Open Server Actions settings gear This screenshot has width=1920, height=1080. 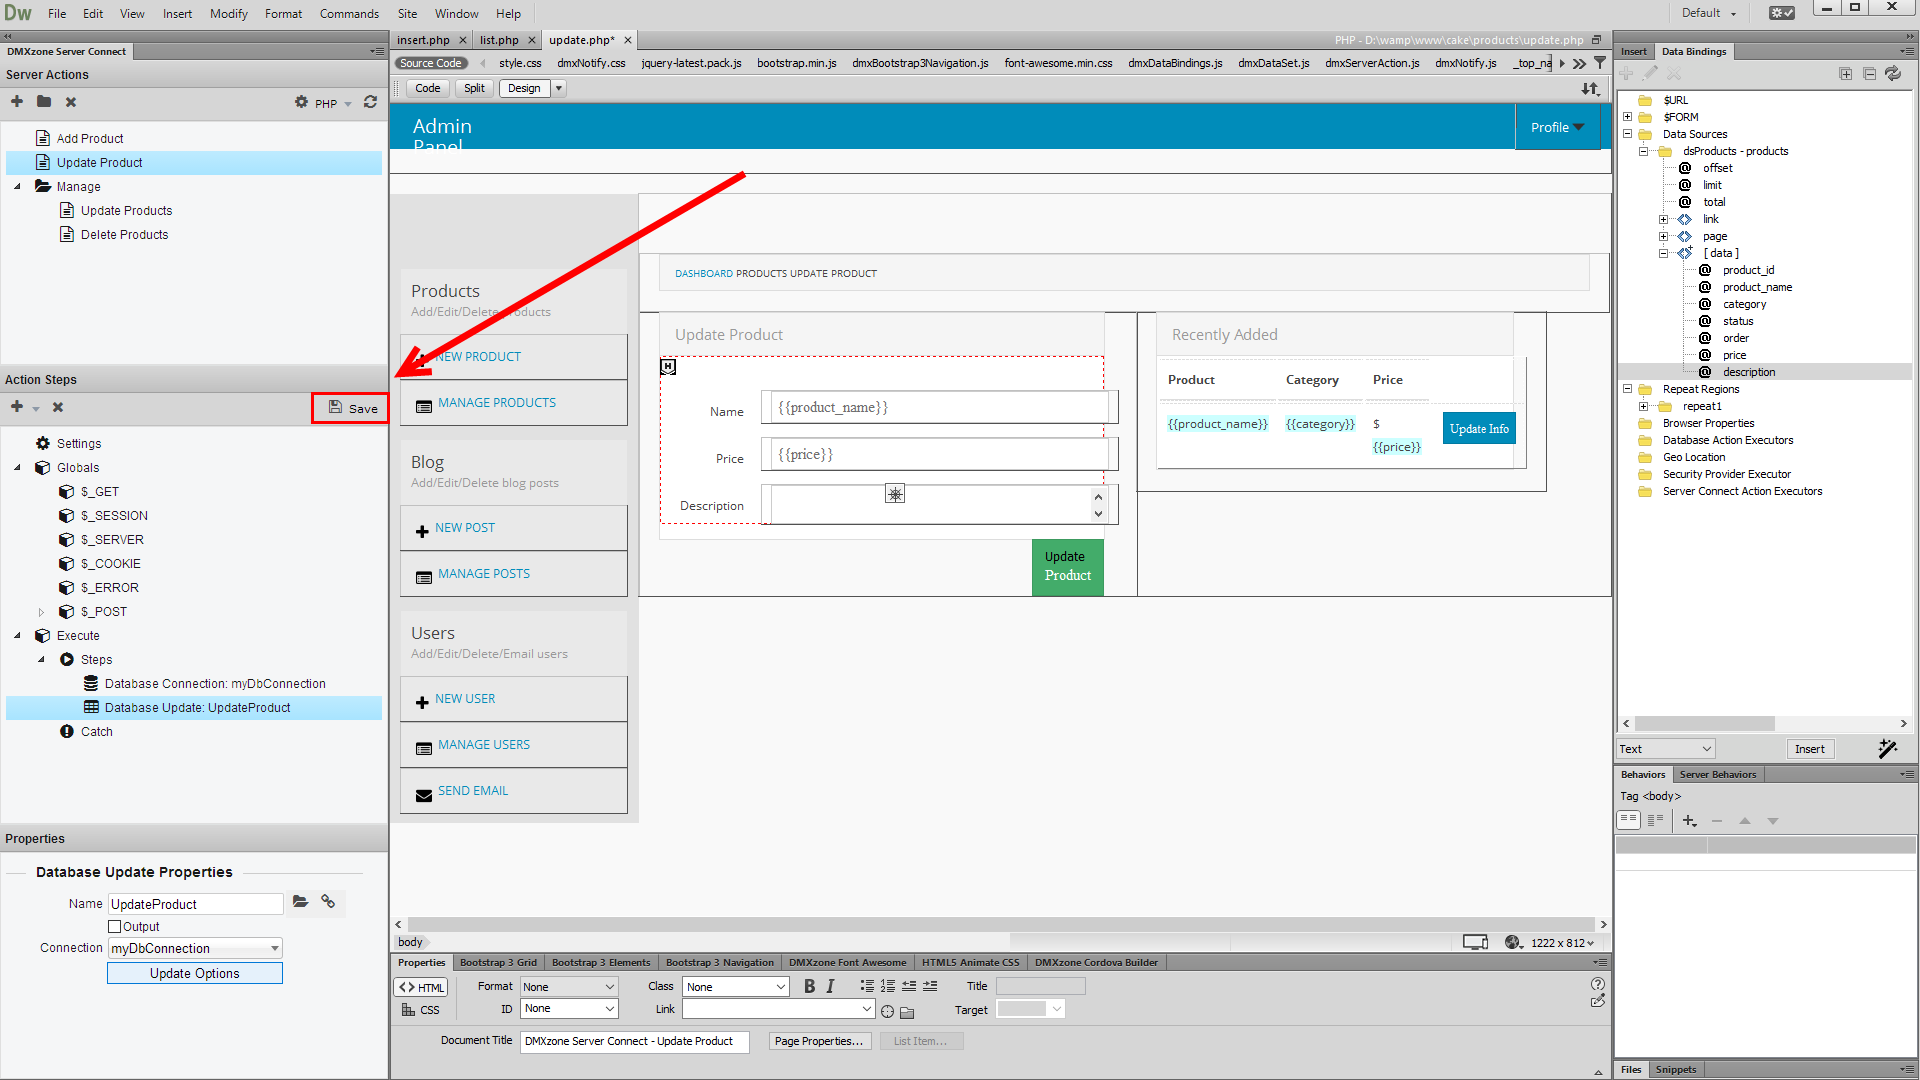pyautogui.click(x=301, y=102)
